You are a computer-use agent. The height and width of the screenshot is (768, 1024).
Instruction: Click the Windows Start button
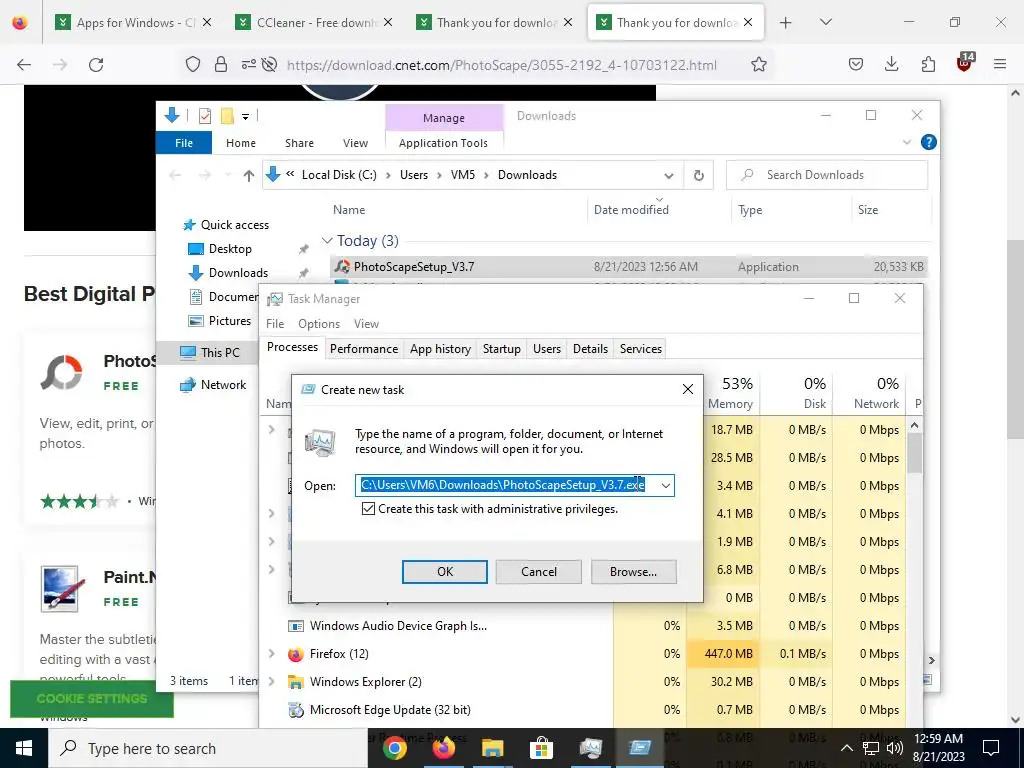coord(24,748)
